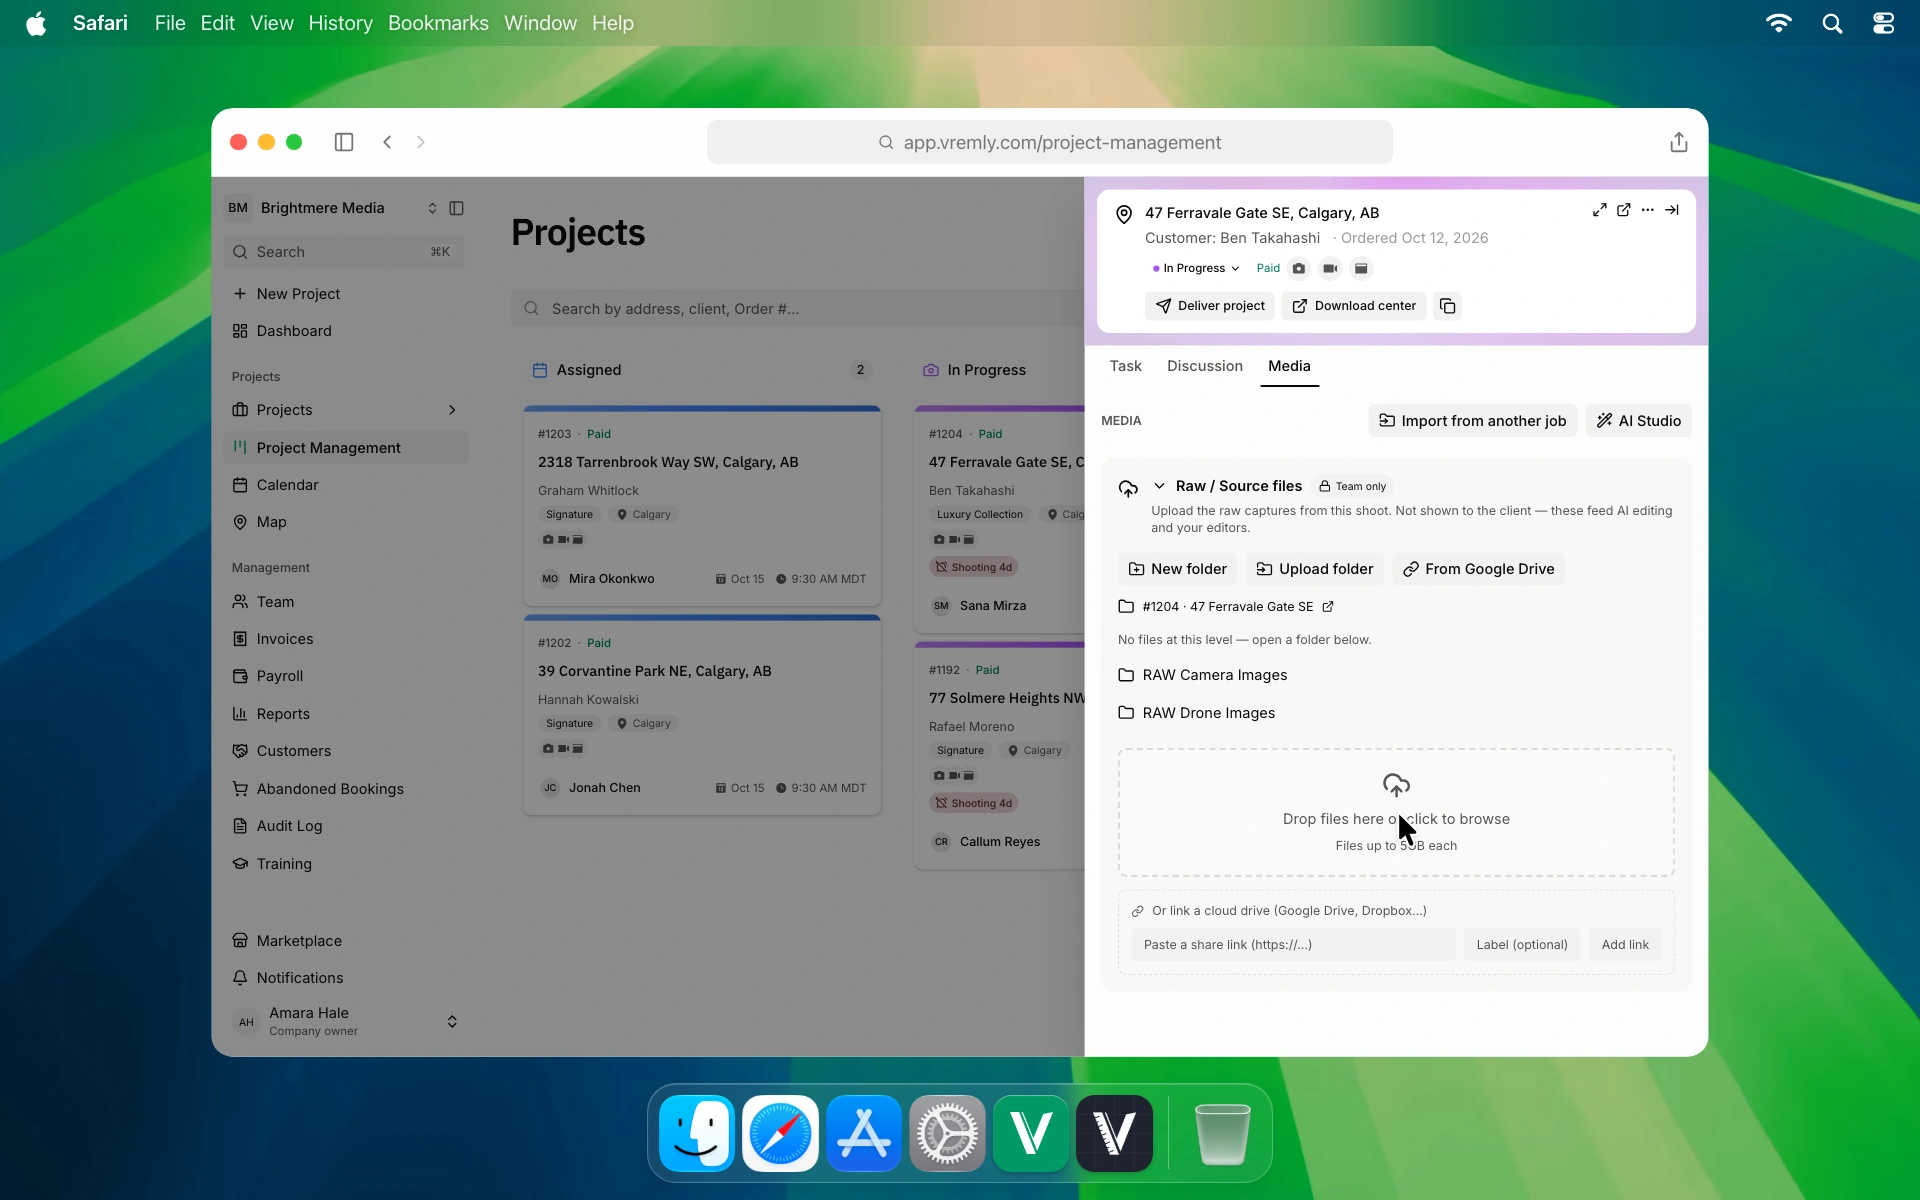Open the Amara Hale account menu
The width and height of the screenshot is (1920, 1200).
345,1021
